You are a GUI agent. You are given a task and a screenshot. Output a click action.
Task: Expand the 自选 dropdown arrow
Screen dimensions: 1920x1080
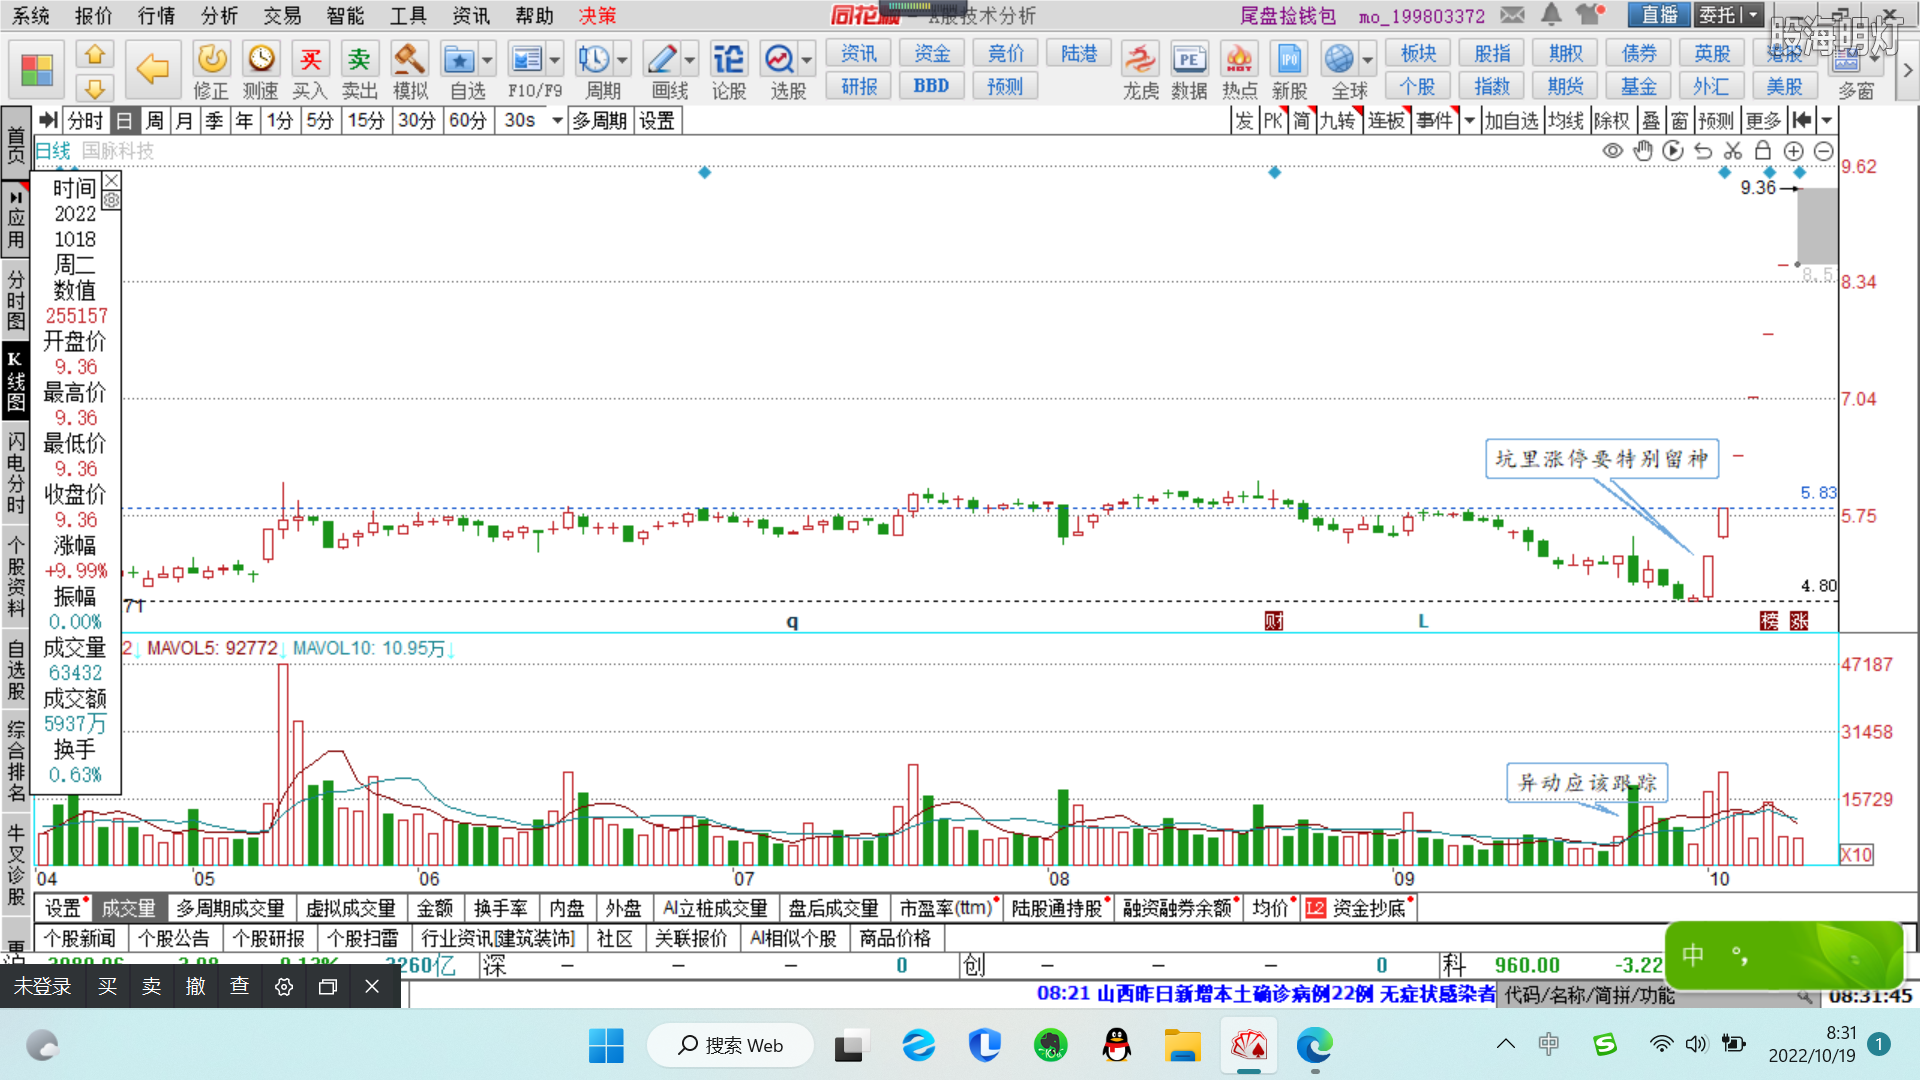pyautogui.click(x=487, y=60)
